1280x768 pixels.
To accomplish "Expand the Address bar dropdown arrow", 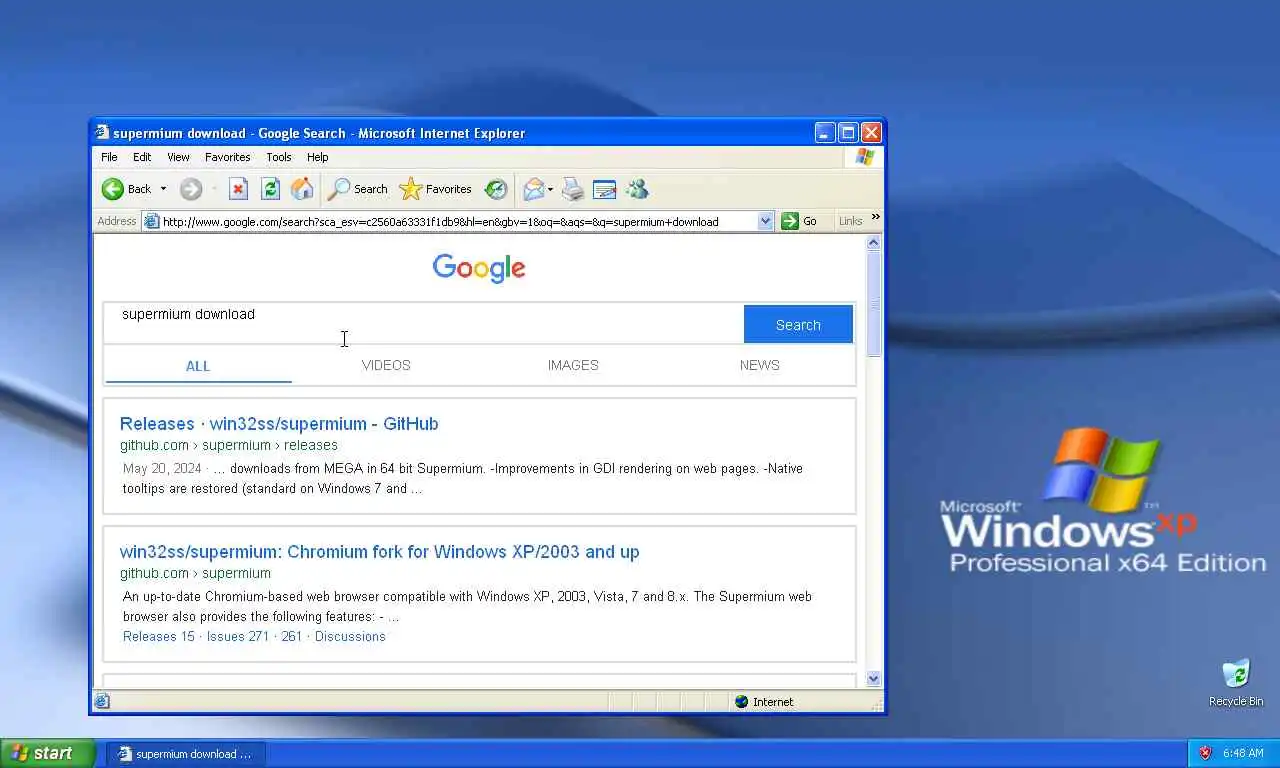I will (766, 222).
